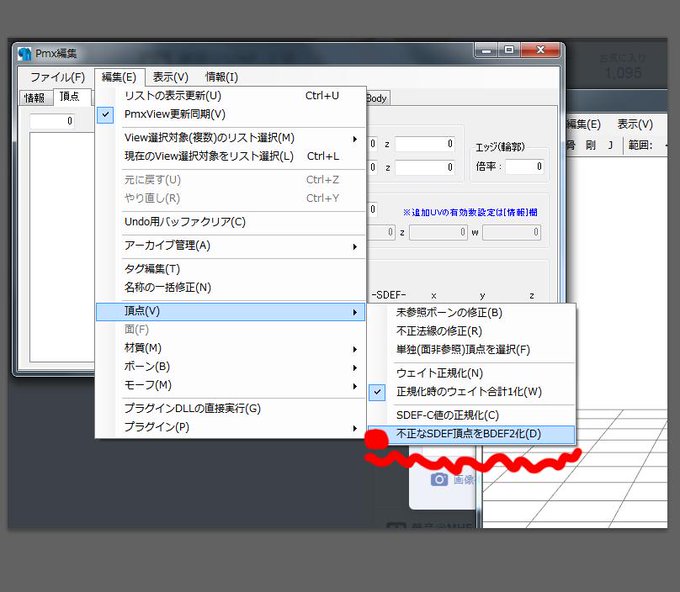Minimize the Pmx編集 window
The width and height of the screenshot is (680, 592).
tap(487, 50)
